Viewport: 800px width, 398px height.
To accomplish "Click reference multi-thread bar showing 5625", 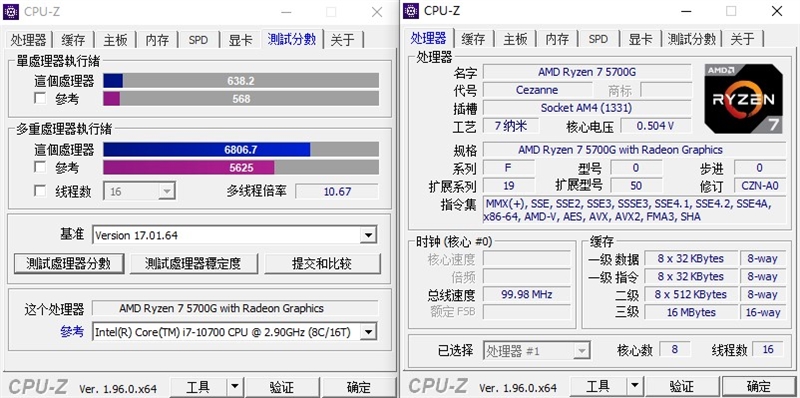I will pos(241,167).
